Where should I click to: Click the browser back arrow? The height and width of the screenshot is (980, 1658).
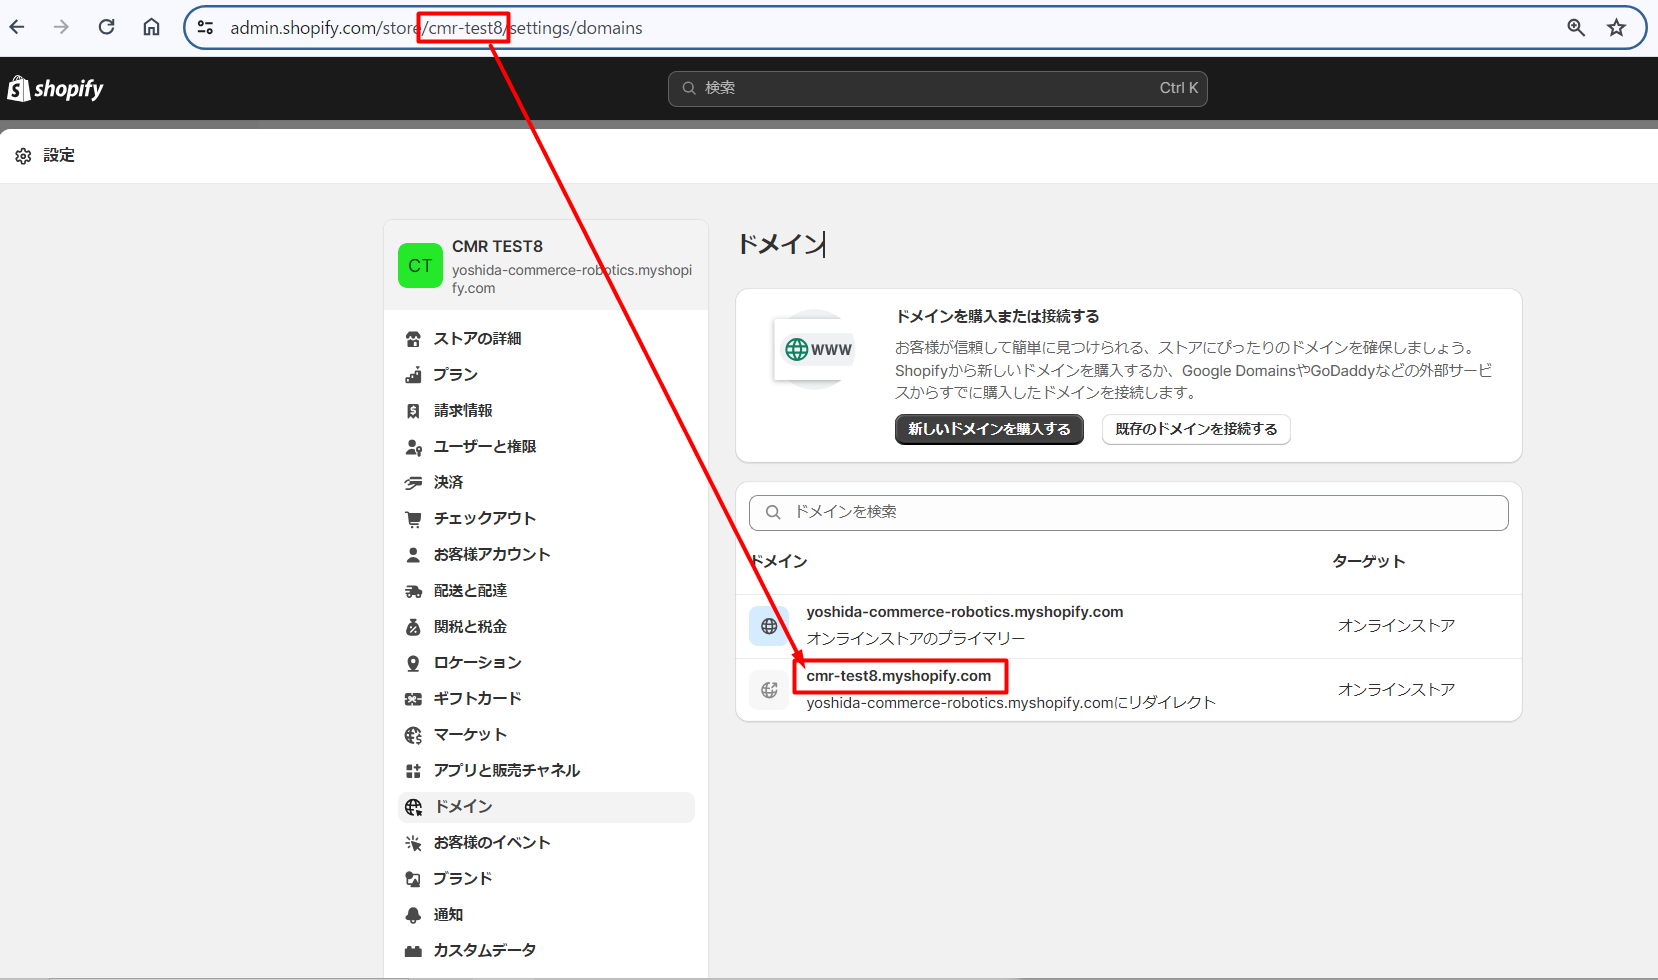coord(17,27)
